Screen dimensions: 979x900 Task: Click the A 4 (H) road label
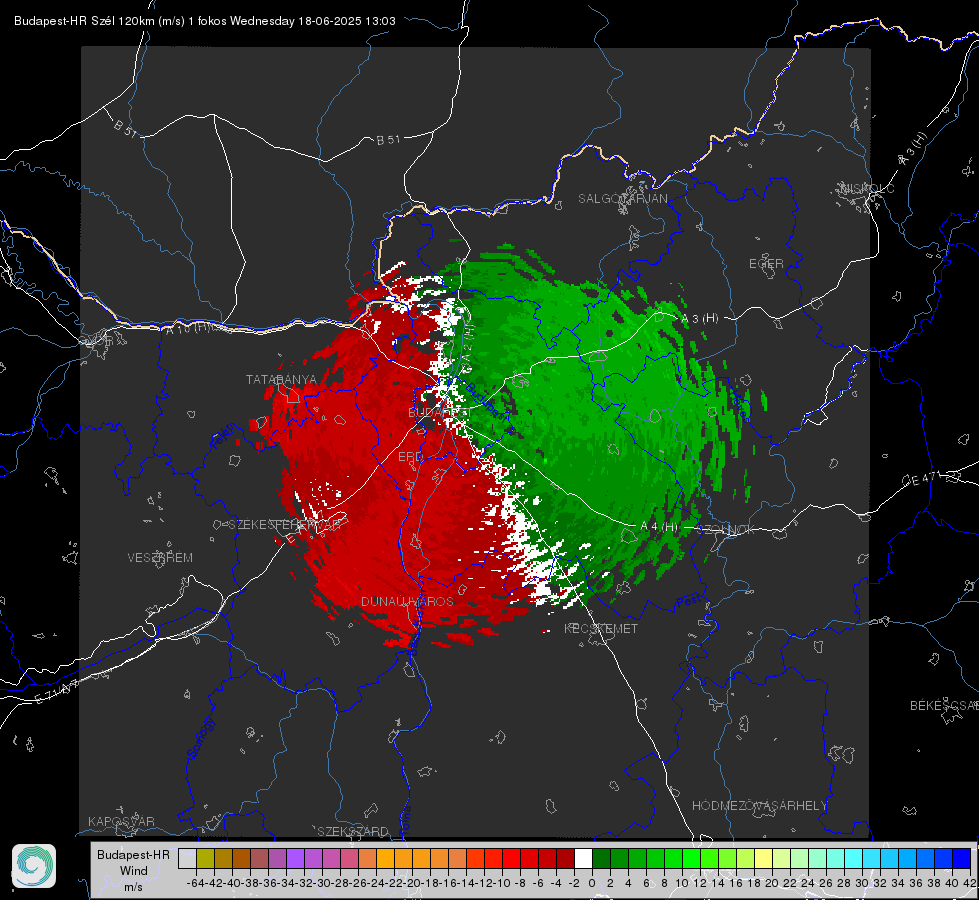pyautogui.click(x=659, y=527)
